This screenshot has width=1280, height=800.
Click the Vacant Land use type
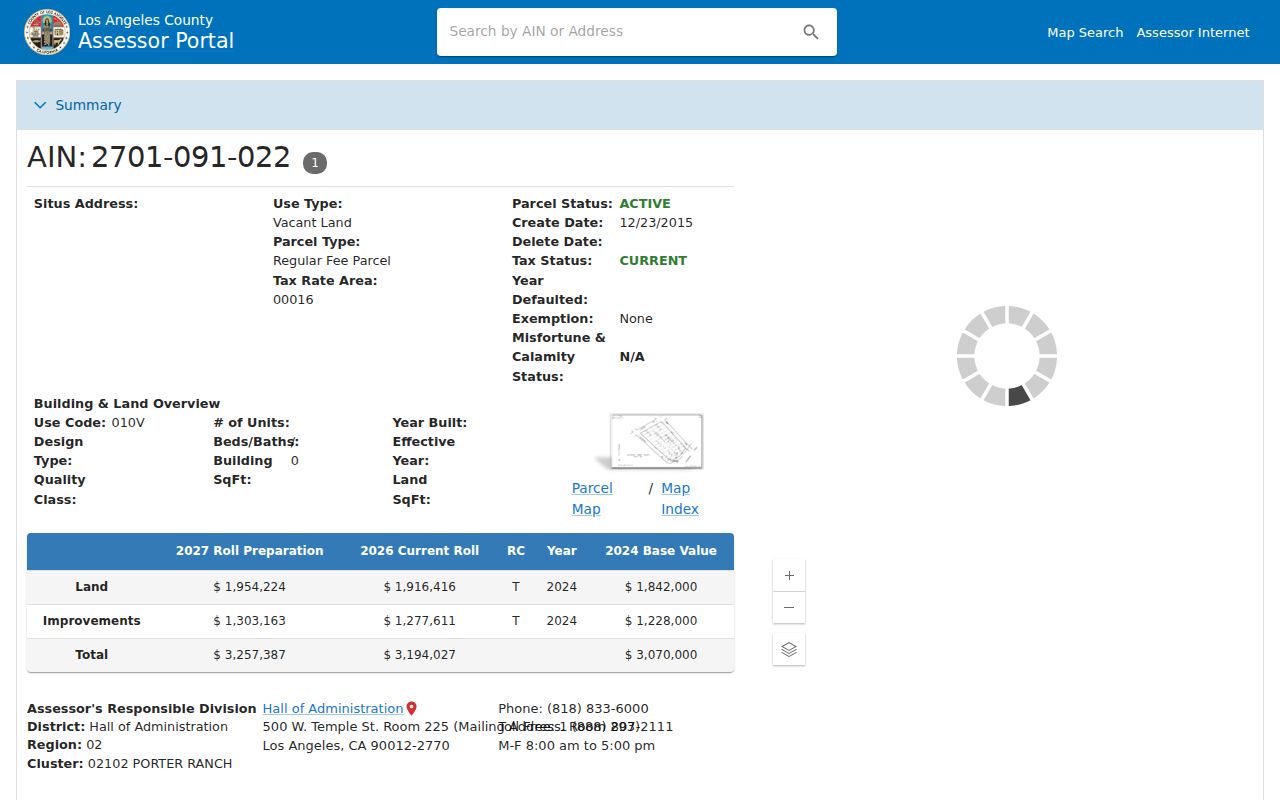(312, 223)
